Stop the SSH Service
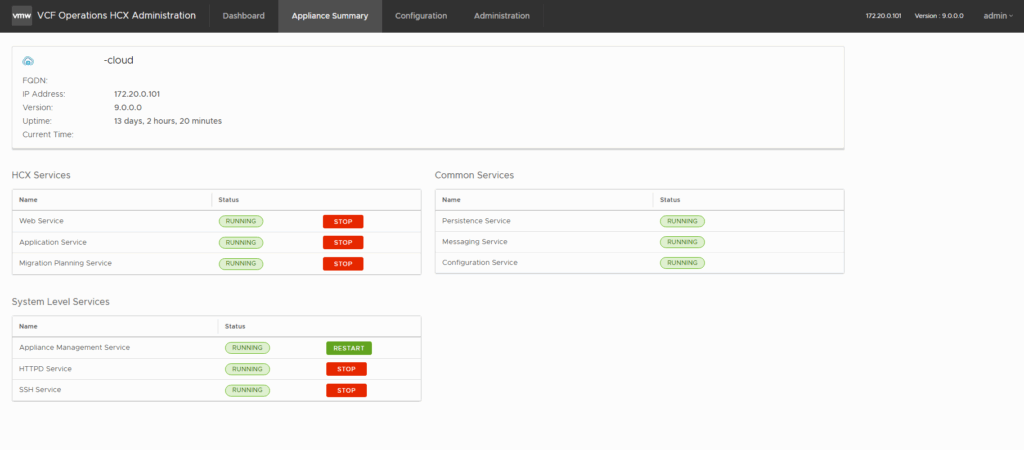Image resolution: width=1024 pixels, height=450 pixels. click(346, 390)
